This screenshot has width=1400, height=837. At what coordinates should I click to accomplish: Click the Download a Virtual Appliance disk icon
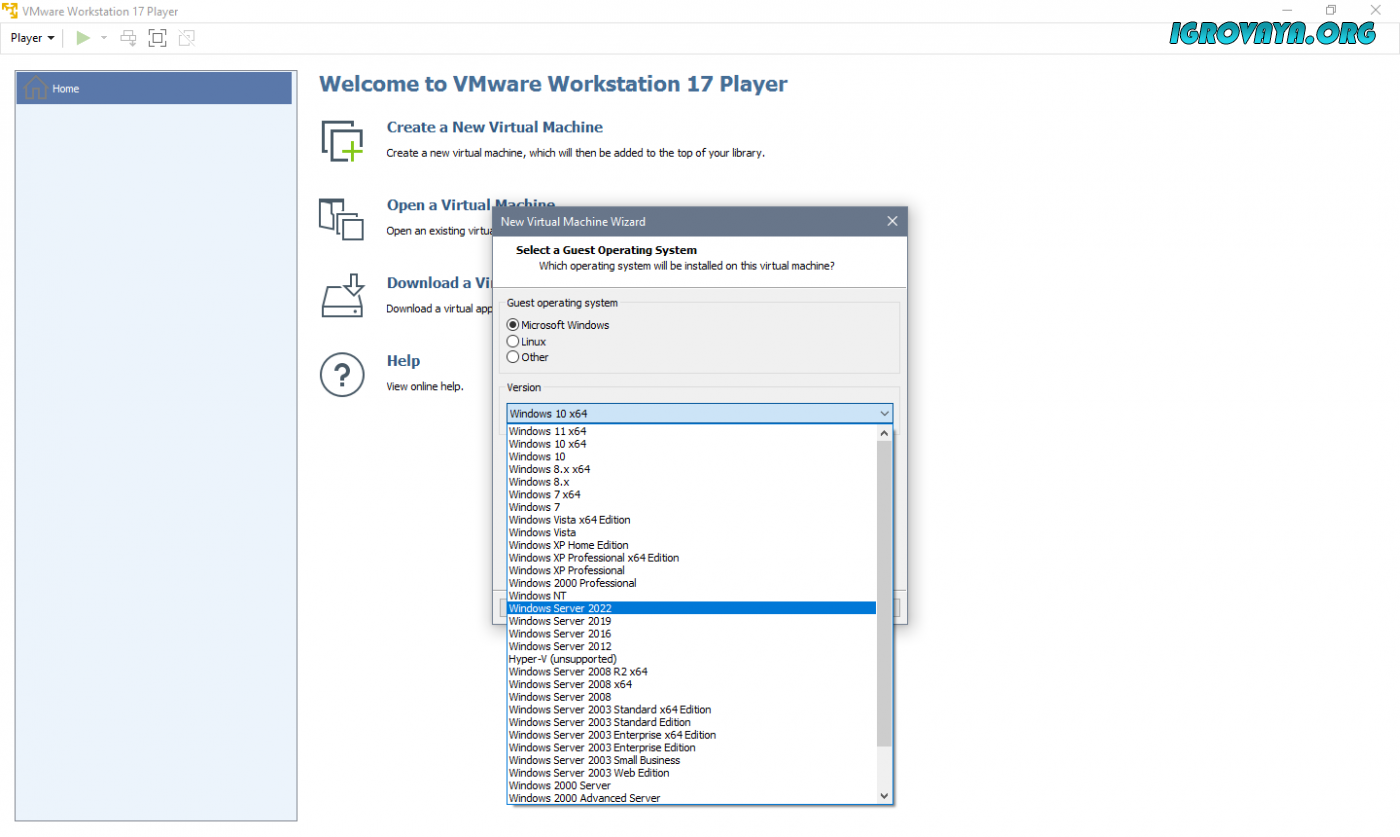pos(342,296)
